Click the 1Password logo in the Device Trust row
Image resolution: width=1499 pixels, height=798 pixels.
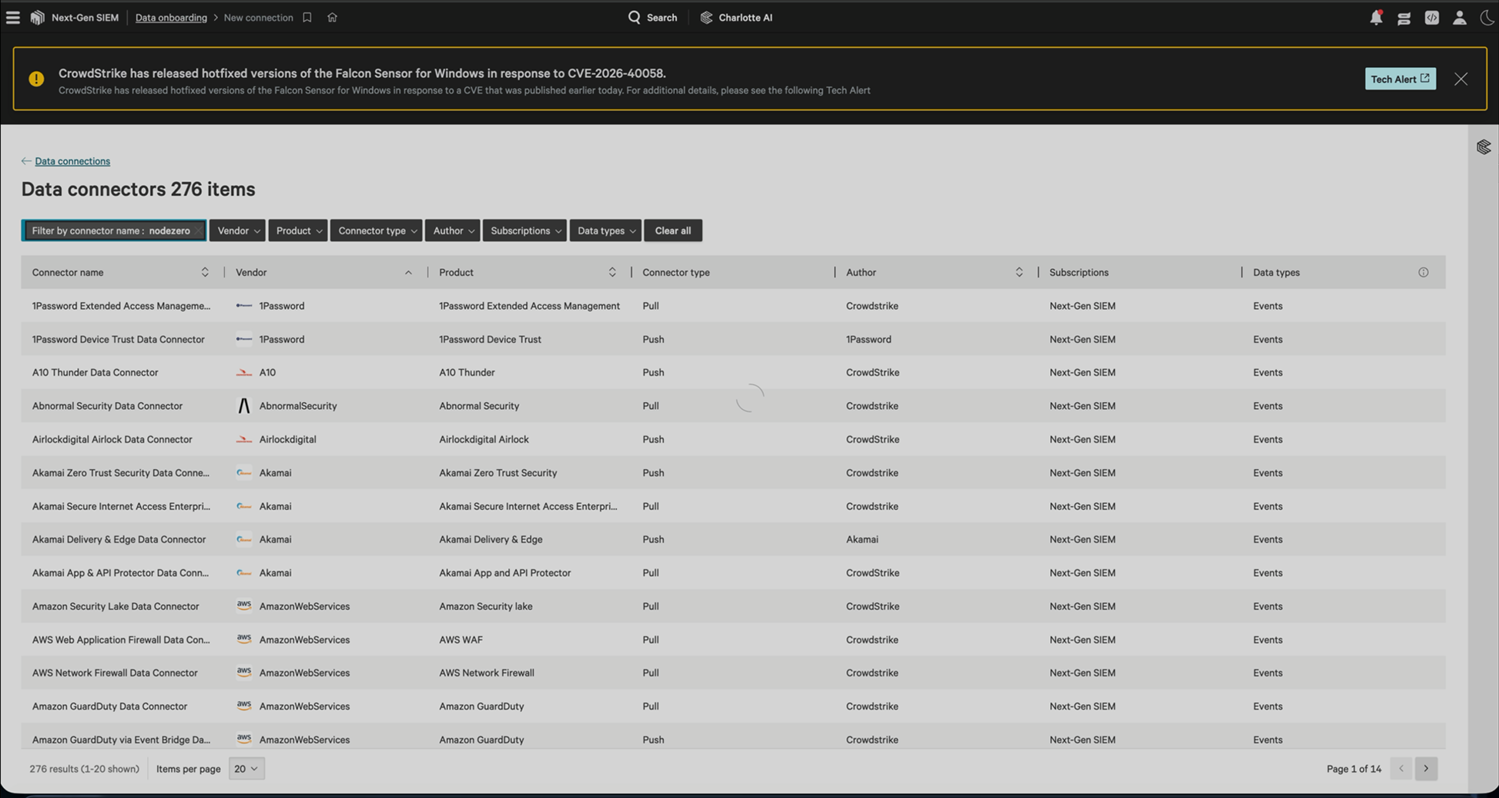[x=244, y=339]
